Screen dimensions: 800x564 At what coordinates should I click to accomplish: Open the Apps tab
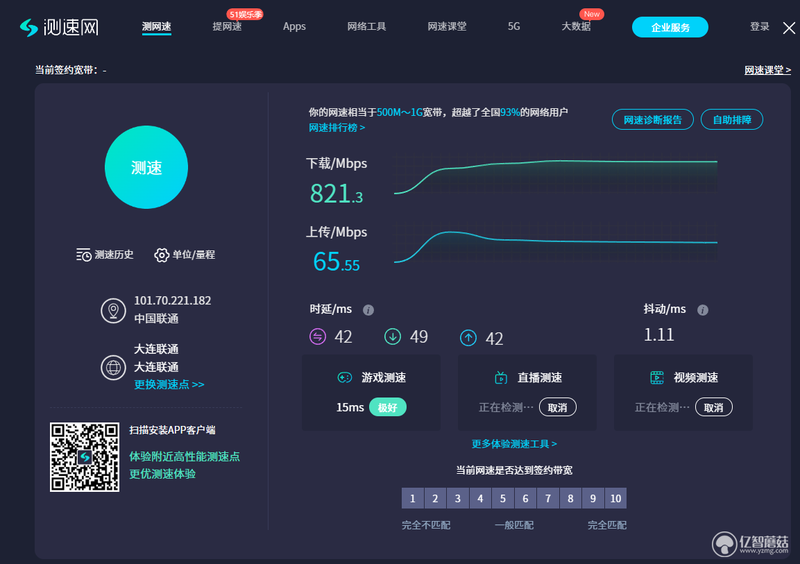tap(294, 27)
